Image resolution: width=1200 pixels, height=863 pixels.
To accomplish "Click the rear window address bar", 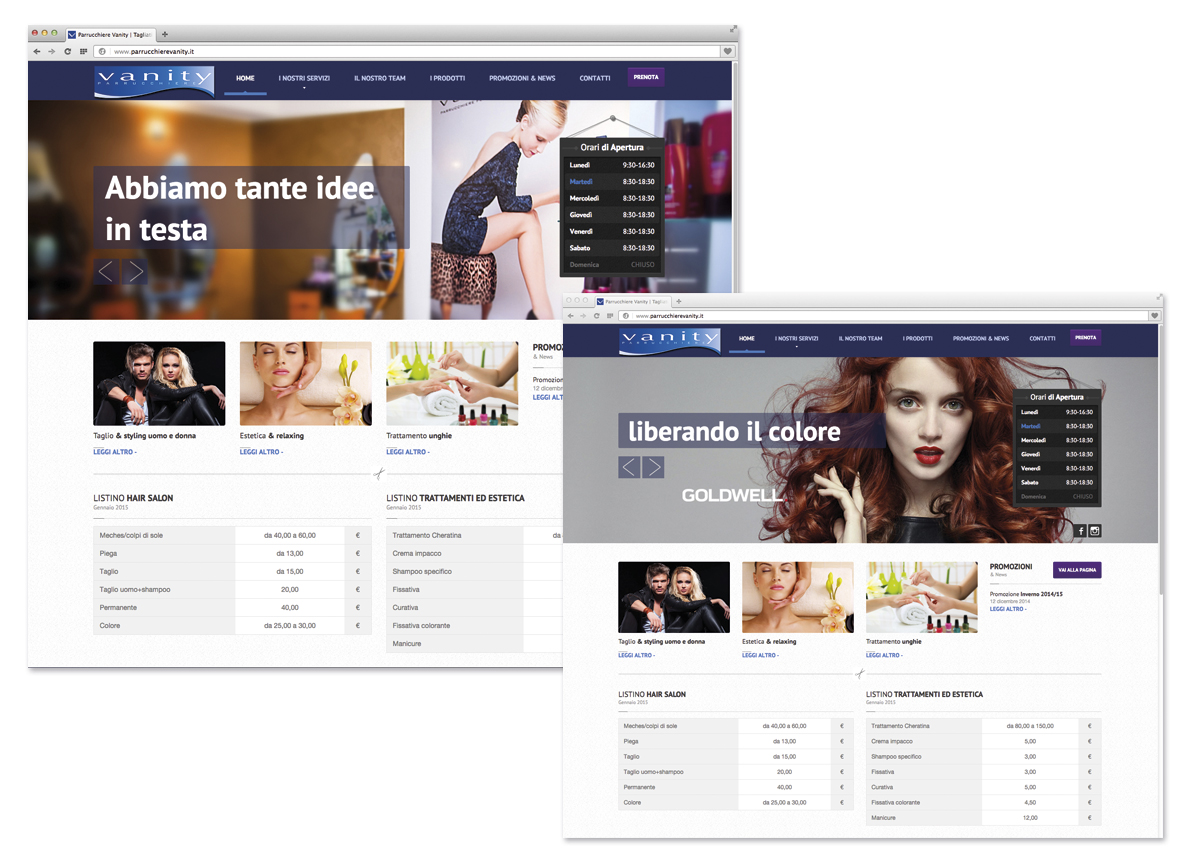I will point(406,51).
